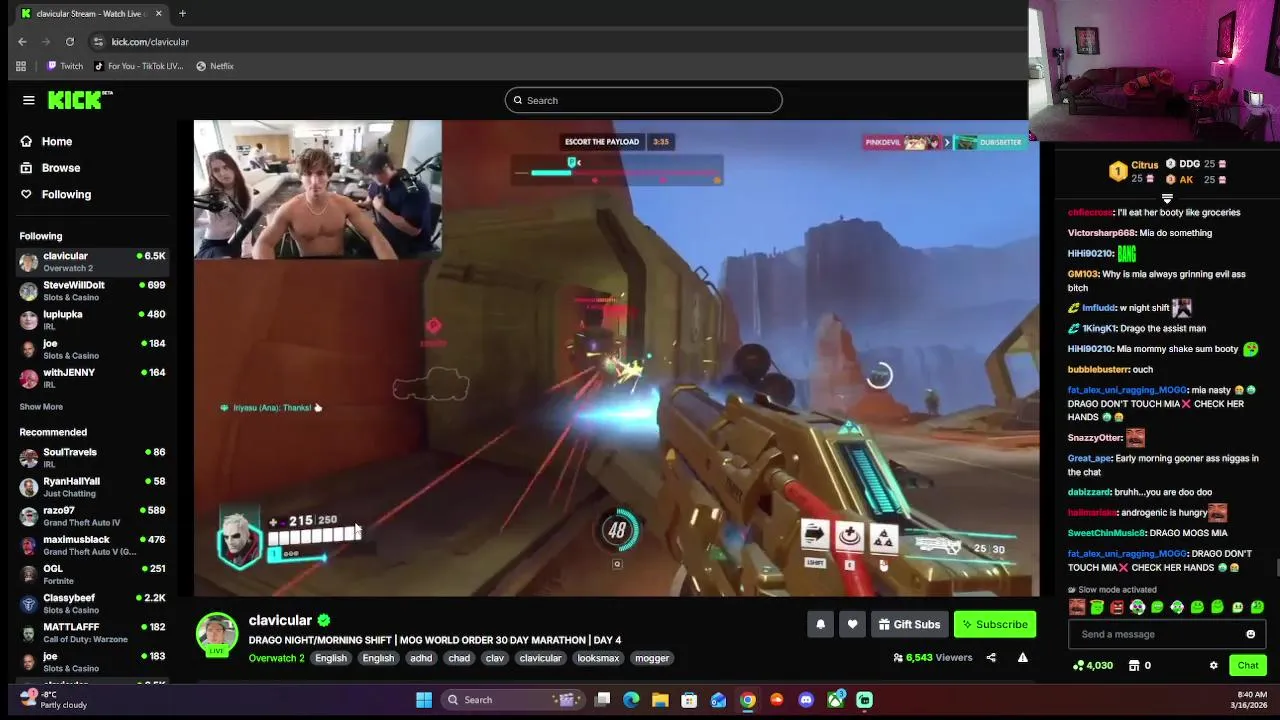This screenshot has width=1280, height=720.
Task: Select the mogger tag
Action: 652,658
